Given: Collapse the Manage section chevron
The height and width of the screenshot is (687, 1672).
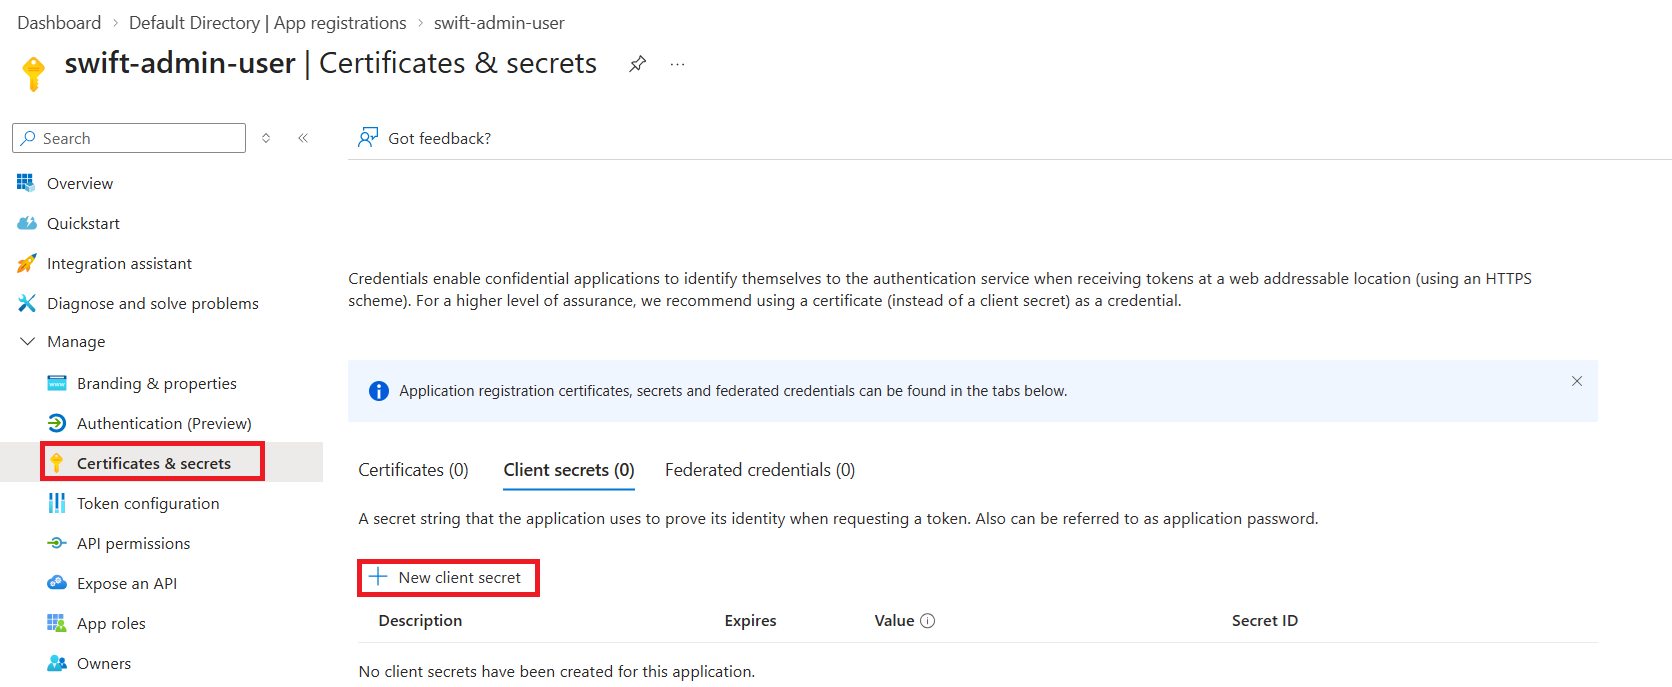Looking at the screenshot, I should point(27,342).
